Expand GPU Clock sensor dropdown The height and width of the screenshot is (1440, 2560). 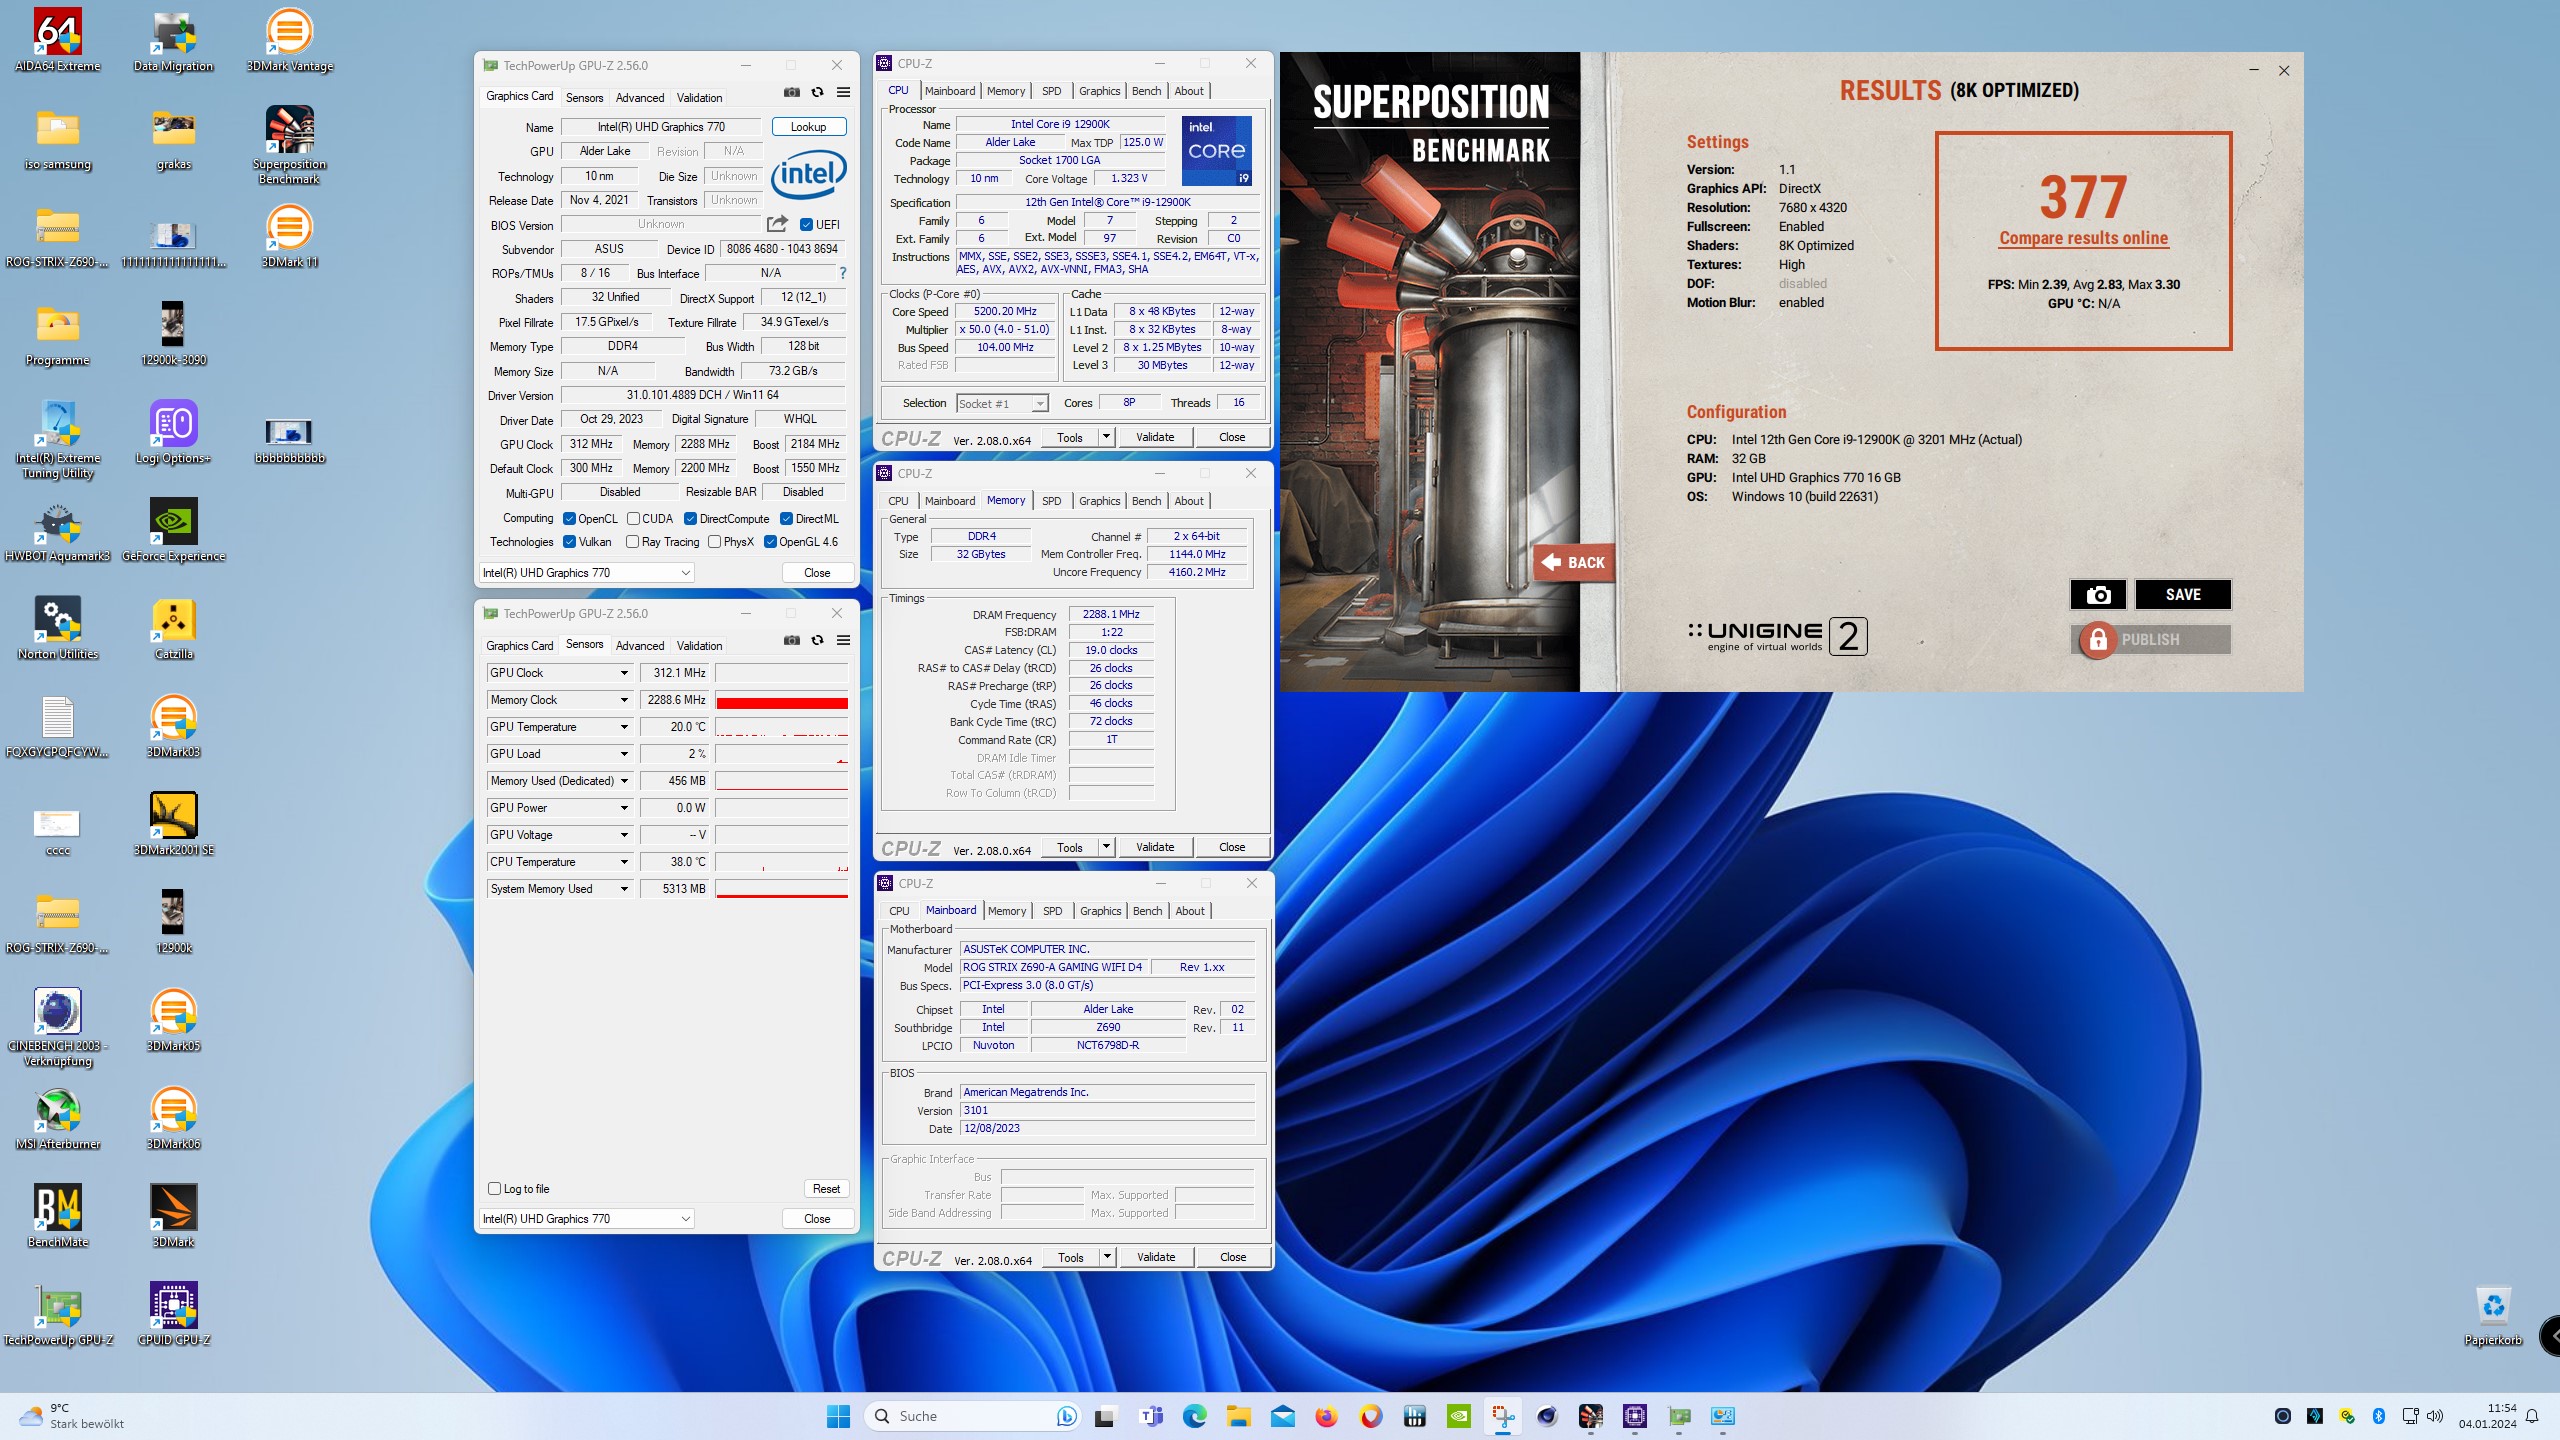pyautogui.click(x=624, y=673)
